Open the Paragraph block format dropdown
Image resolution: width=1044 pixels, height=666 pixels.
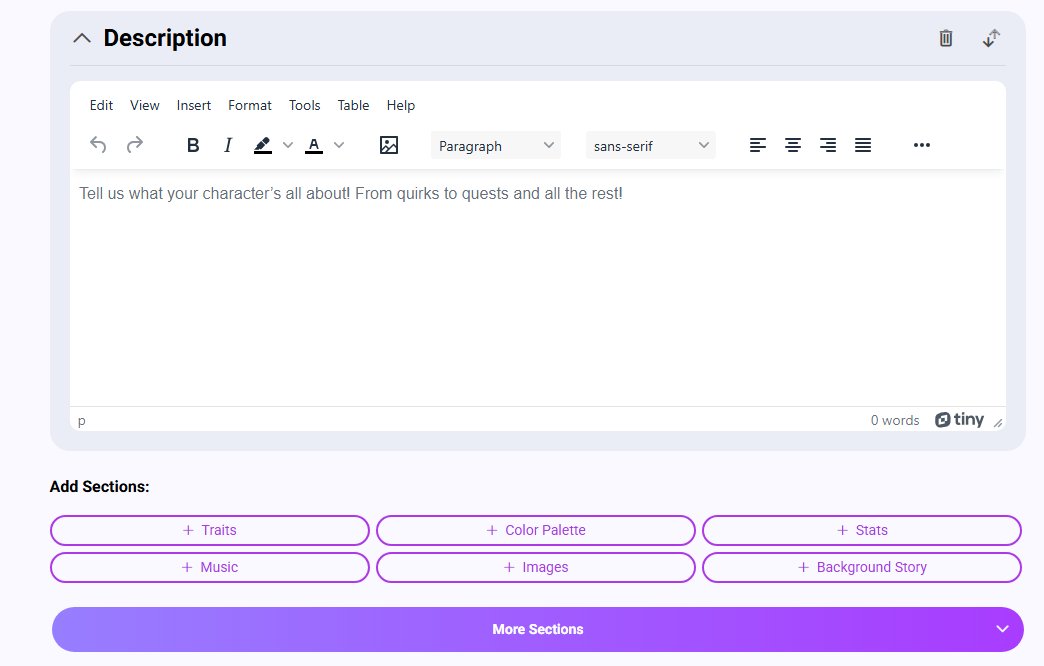click(496, 145)
